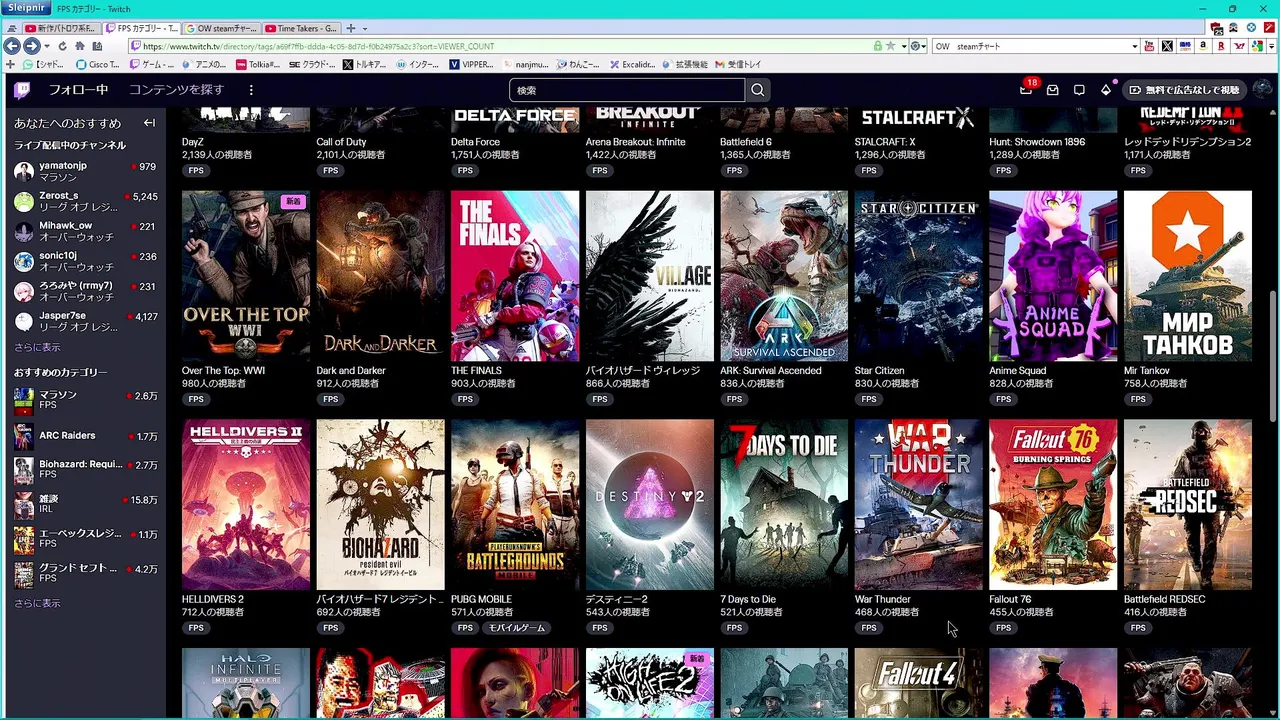Viewport: 1280px width, 720px height.
Task: Click the Rakuten search engine icon
Action: pos(1221,46)
